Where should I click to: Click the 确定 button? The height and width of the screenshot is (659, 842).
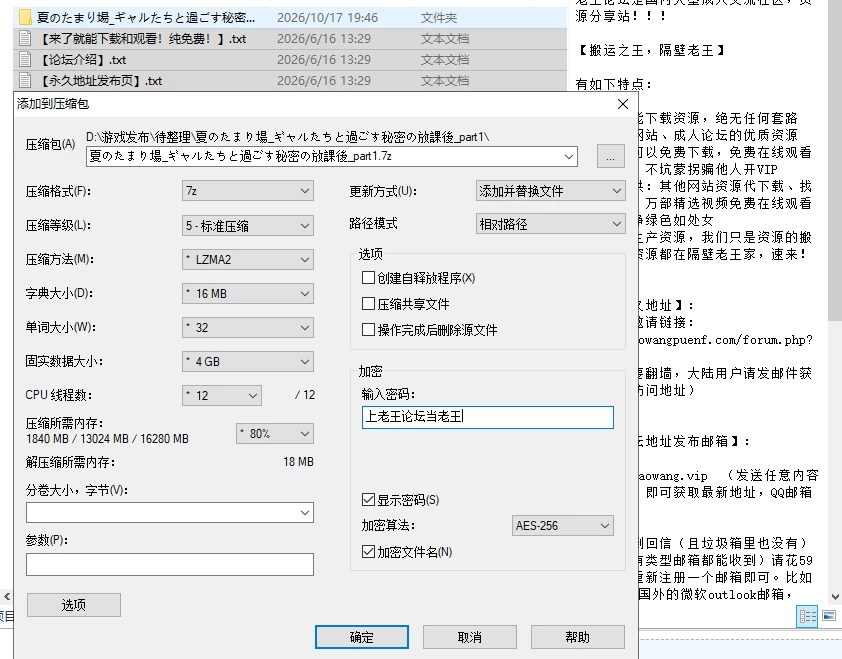361,637
